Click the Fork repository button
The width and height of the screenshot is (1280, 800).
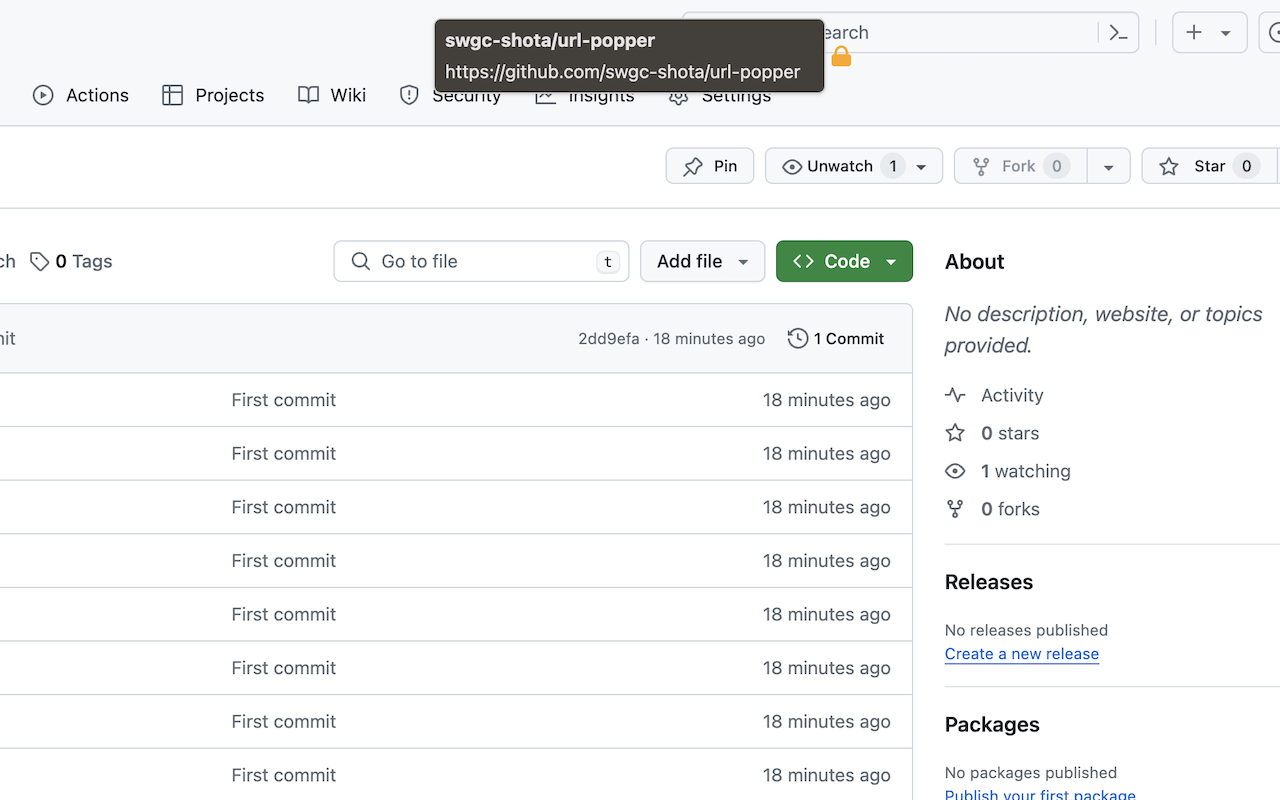pos(1020,166)
